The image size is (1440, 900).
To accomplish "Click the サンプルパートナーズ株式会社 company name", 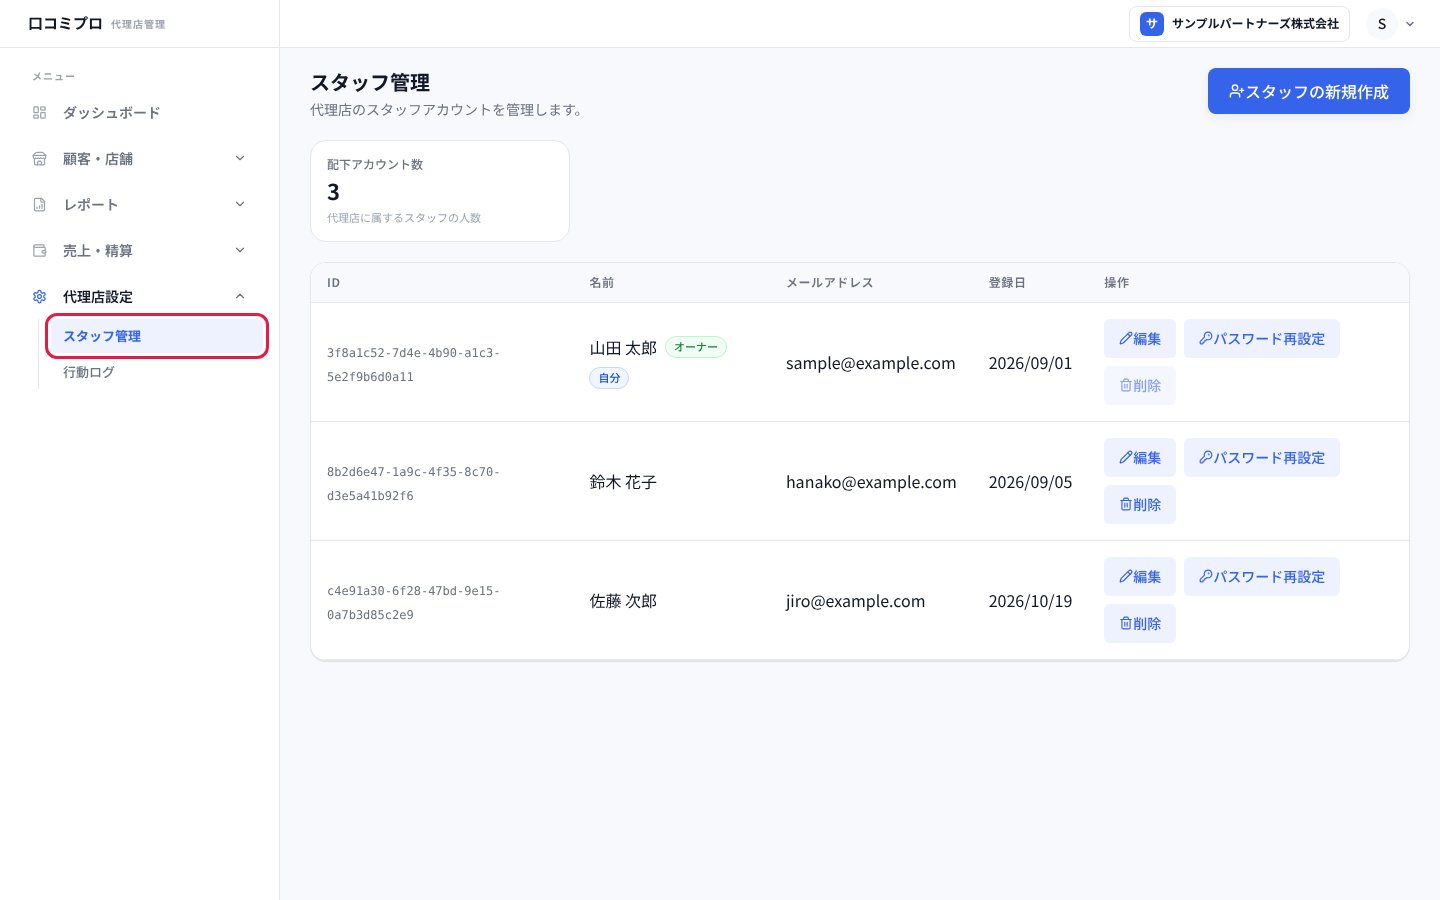I will coord(1255,24).
